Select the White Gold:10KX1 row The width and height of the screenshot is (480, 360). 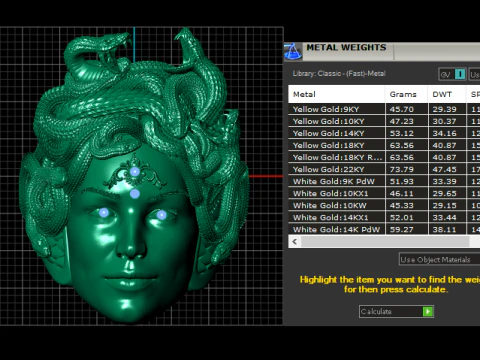[x=384, y=193]
